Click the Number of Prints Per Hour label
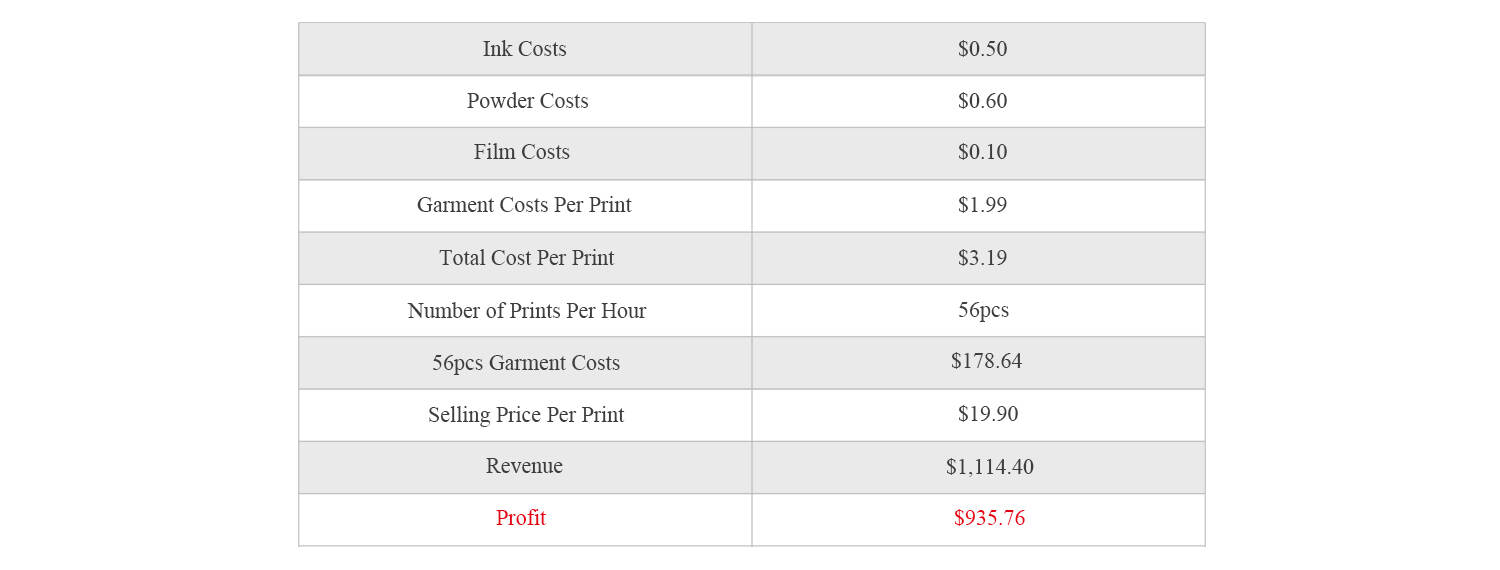 (x=527, y=311)
